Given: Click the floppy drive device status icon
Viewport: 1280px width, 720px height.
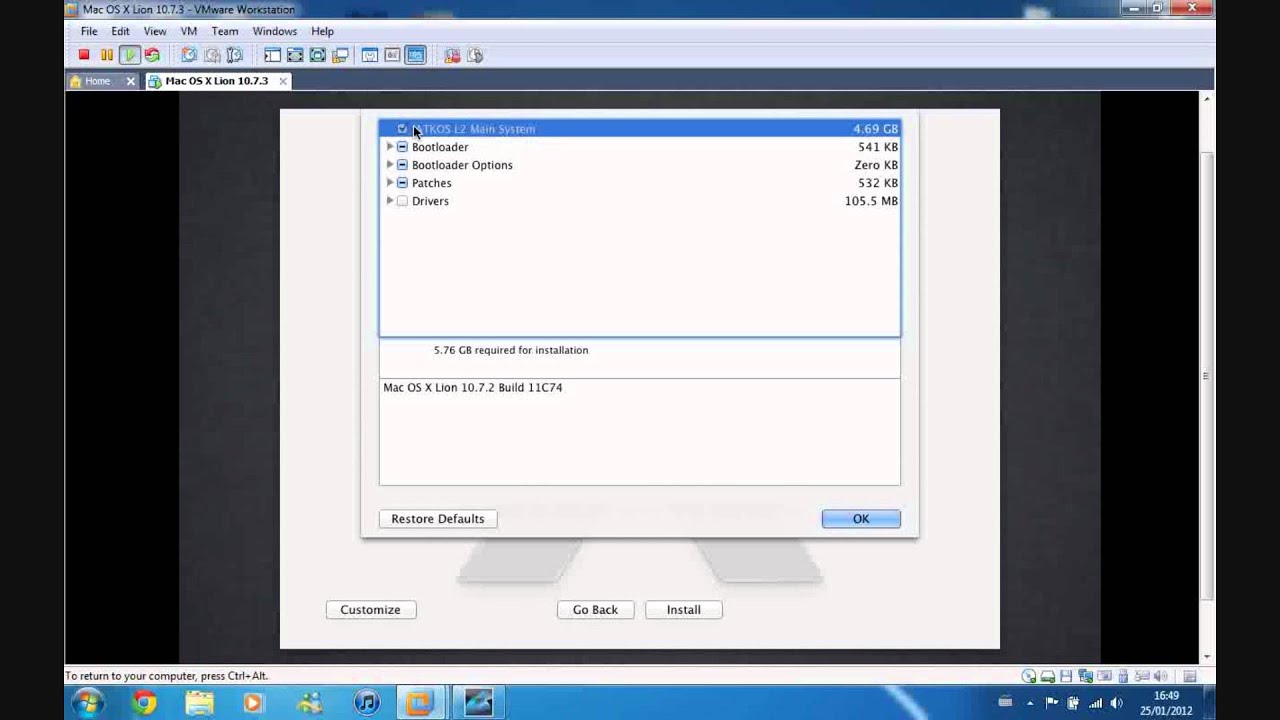Looking at the screenshot, I should (x=1067, y=676).
